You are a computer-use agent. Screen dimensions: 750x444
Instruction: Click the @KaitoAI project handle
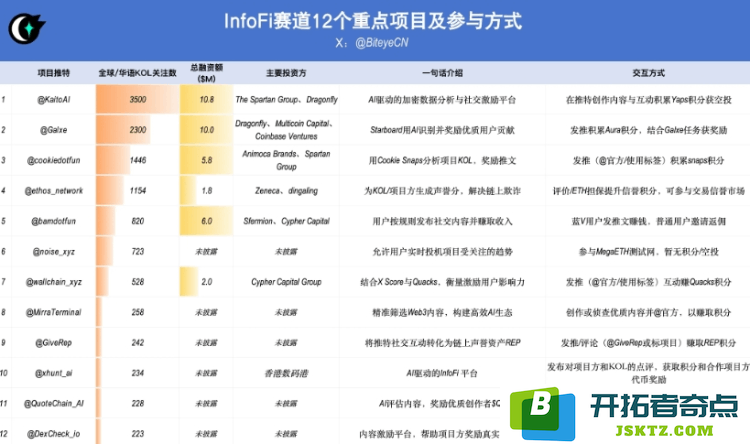point(54,100)
